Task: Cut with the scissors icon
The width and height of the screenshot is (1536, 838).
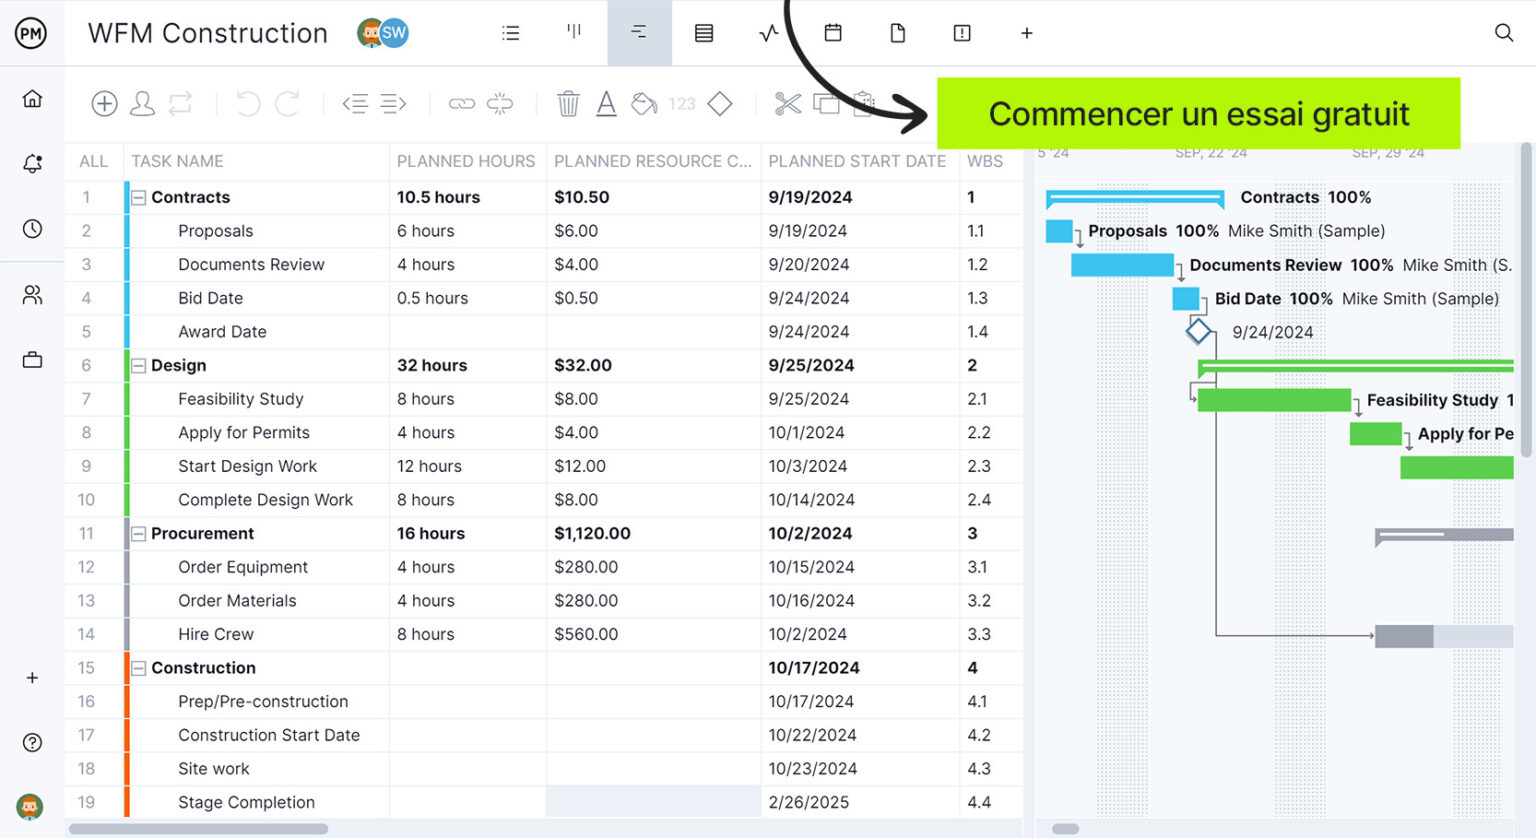Action: [788, 103]
